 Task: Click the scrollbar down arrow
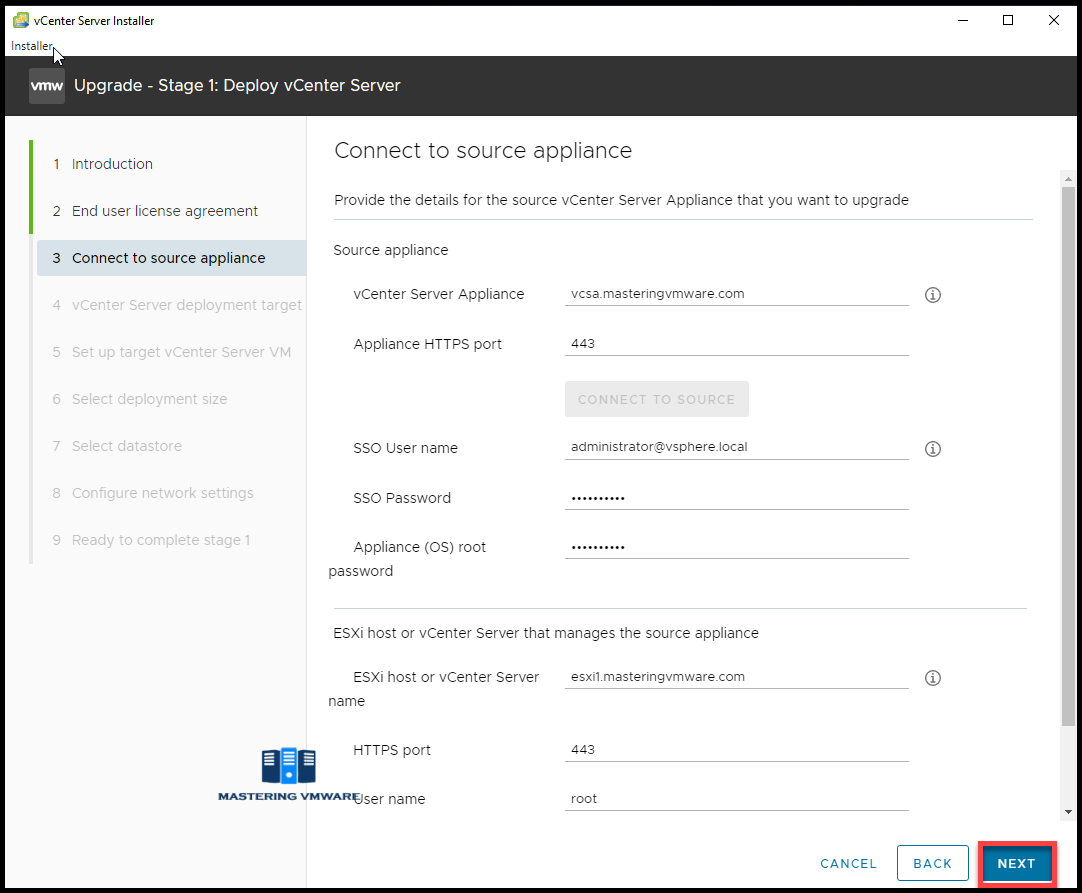coord(1068,812)
